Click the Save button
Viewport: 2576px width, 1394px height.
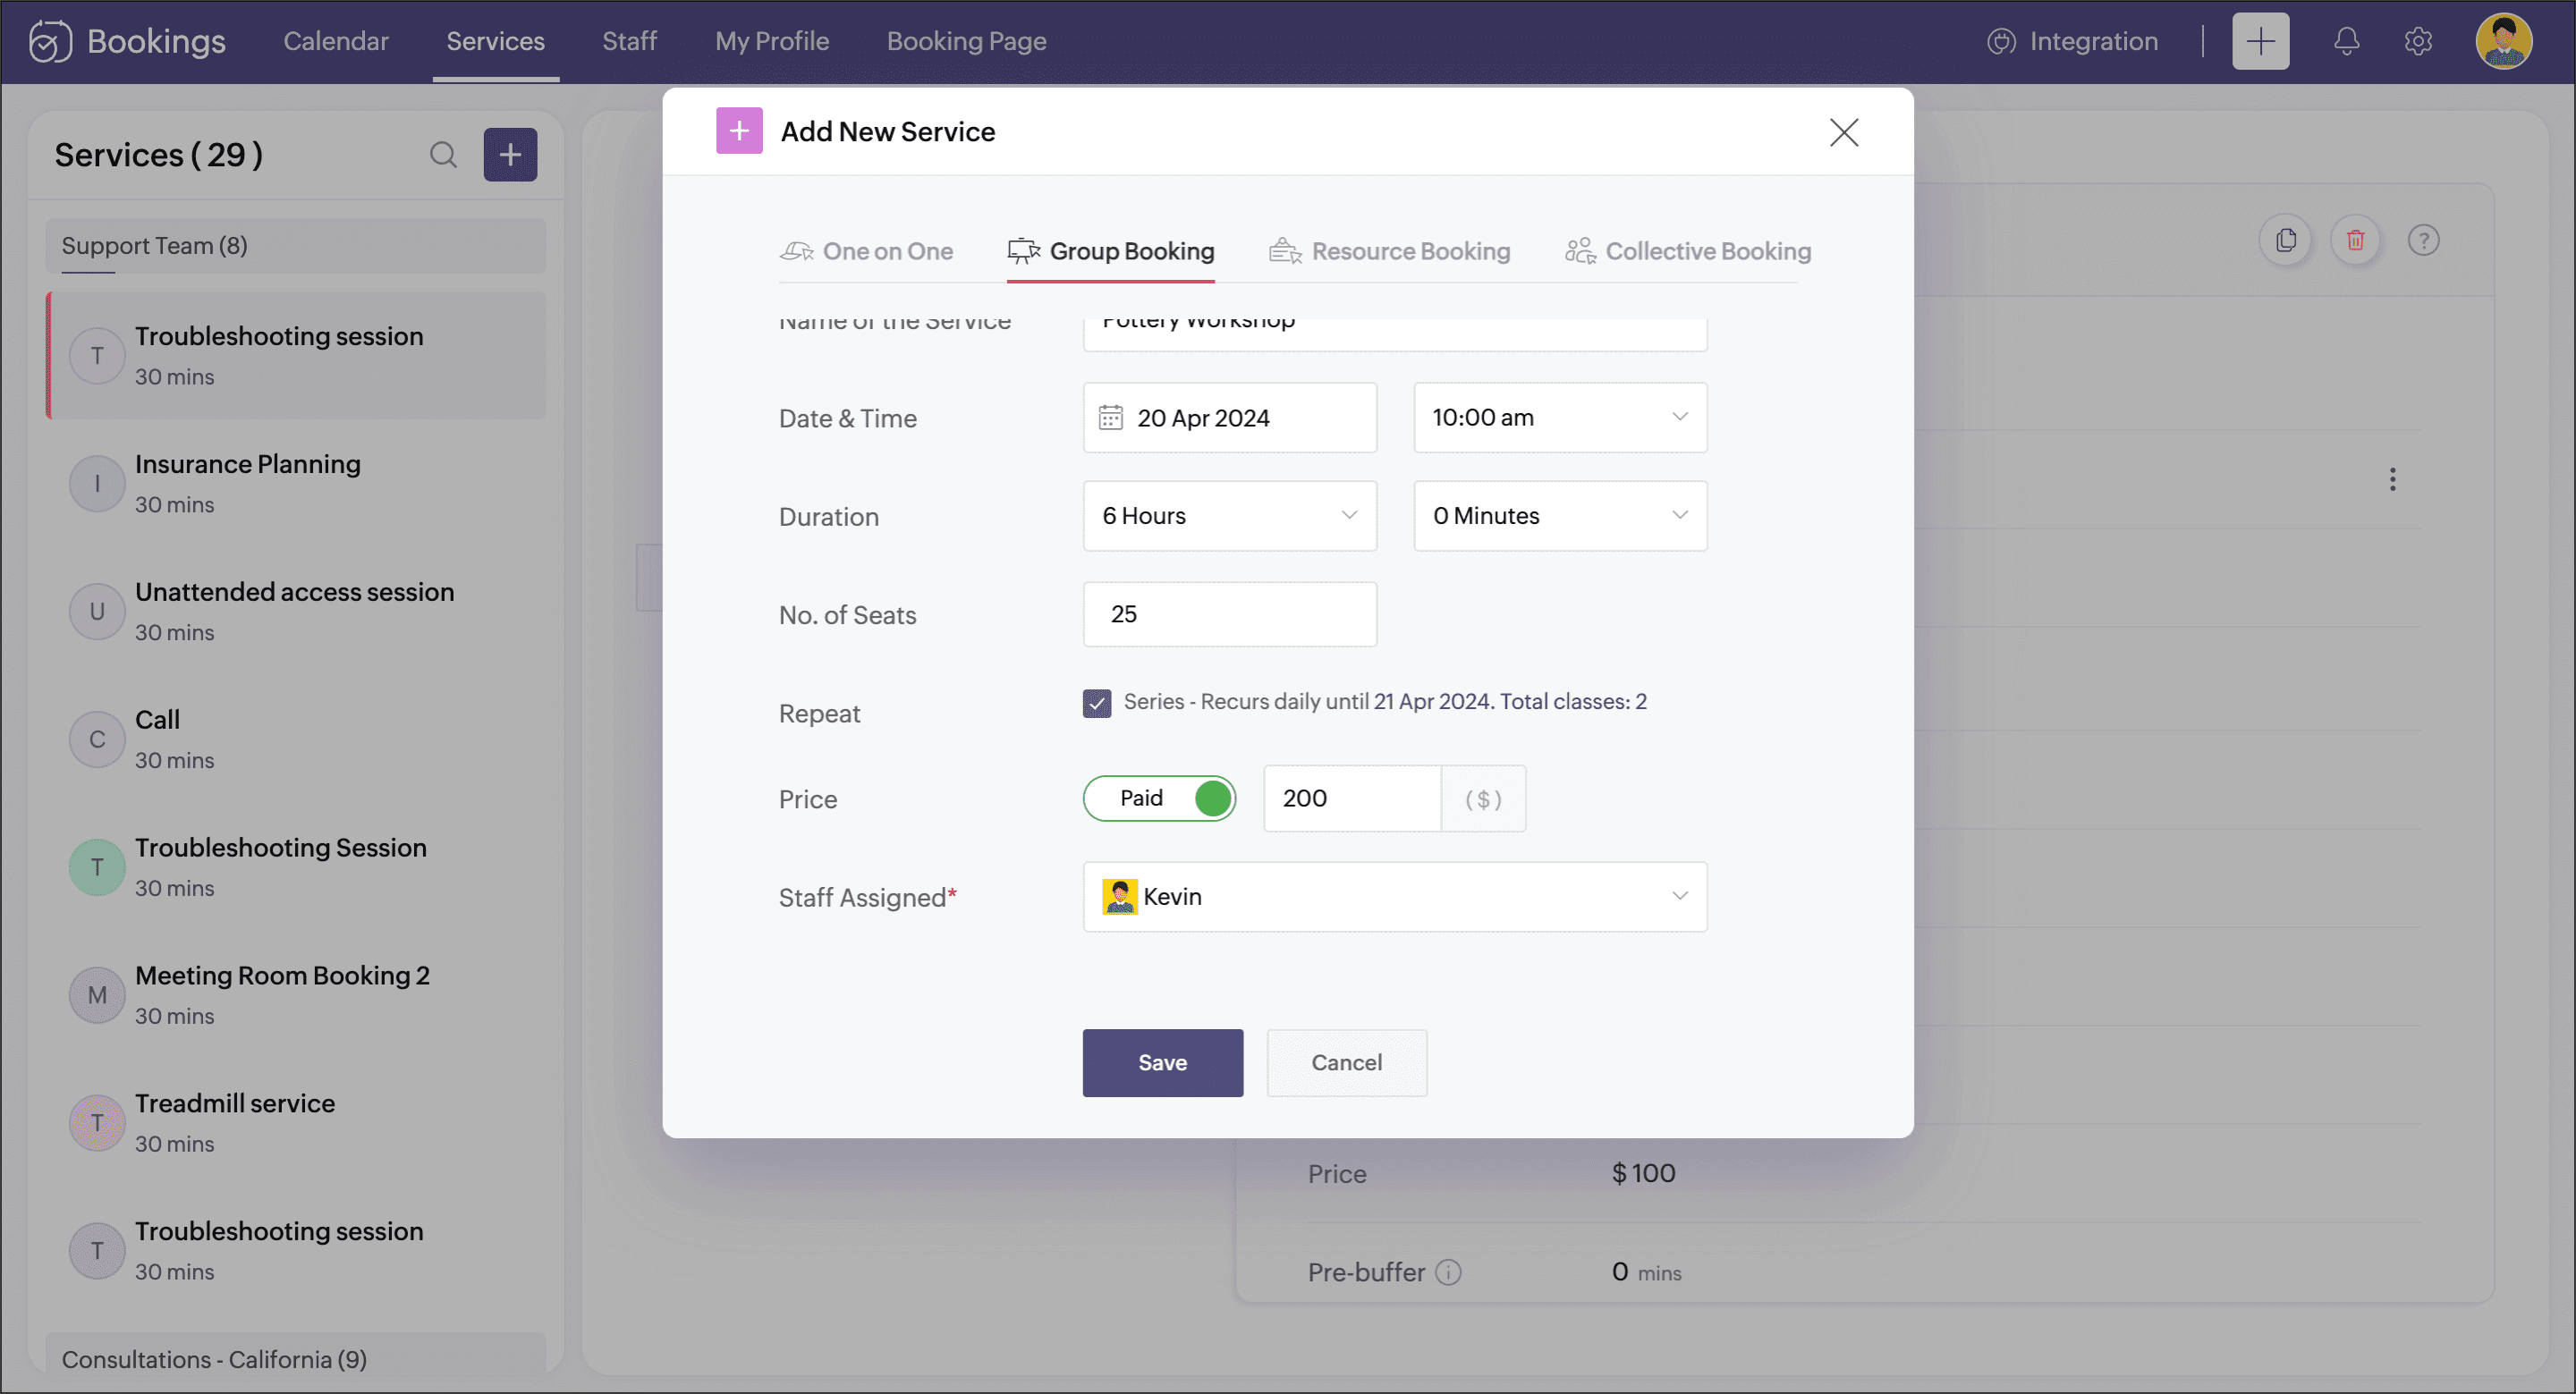[x=1162, y=1062]
